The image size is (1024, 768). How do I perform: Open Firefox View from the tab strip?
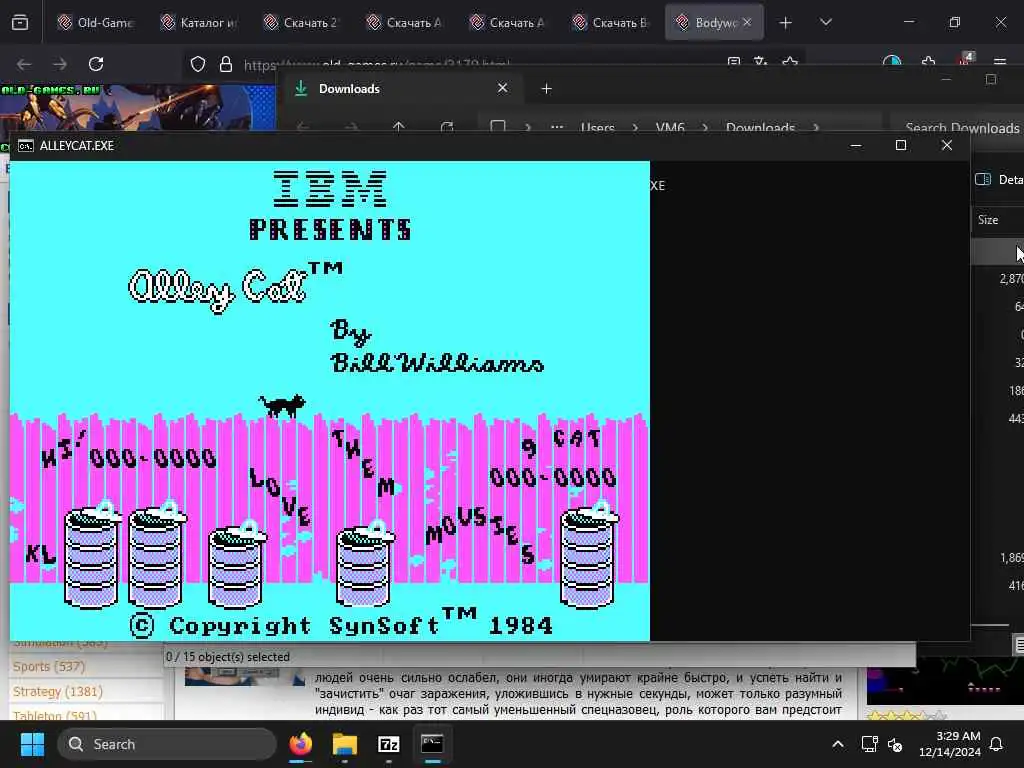pos(20,22)
